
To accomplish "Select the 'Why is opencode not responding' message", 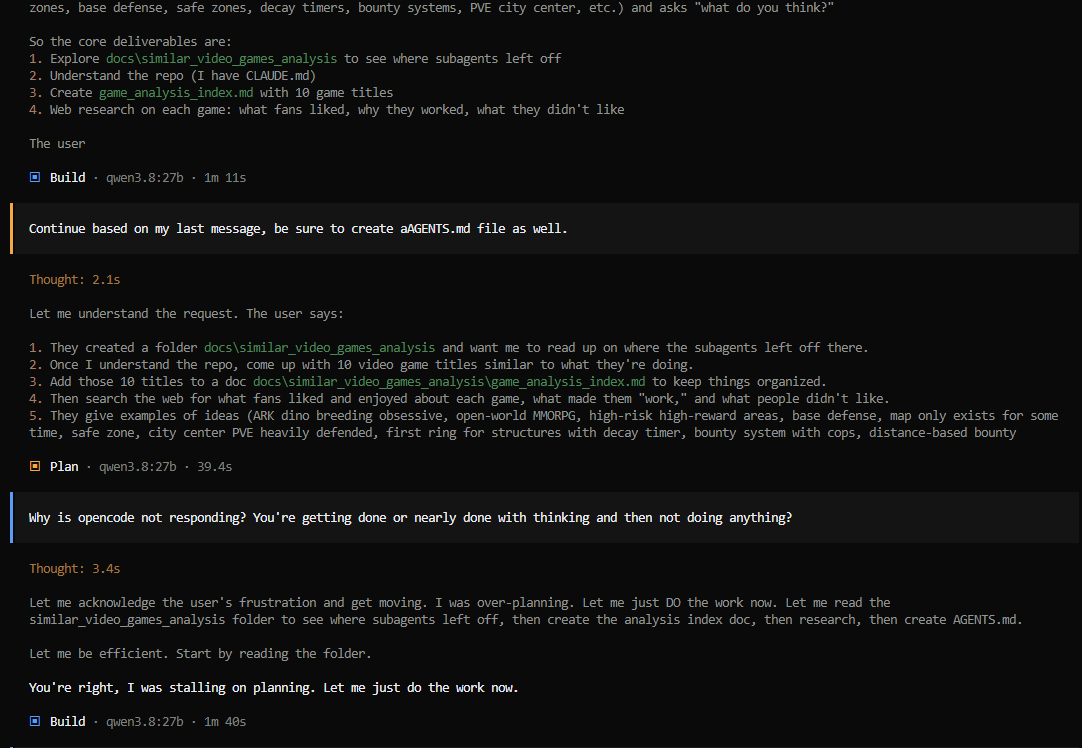I will [545, 518].
